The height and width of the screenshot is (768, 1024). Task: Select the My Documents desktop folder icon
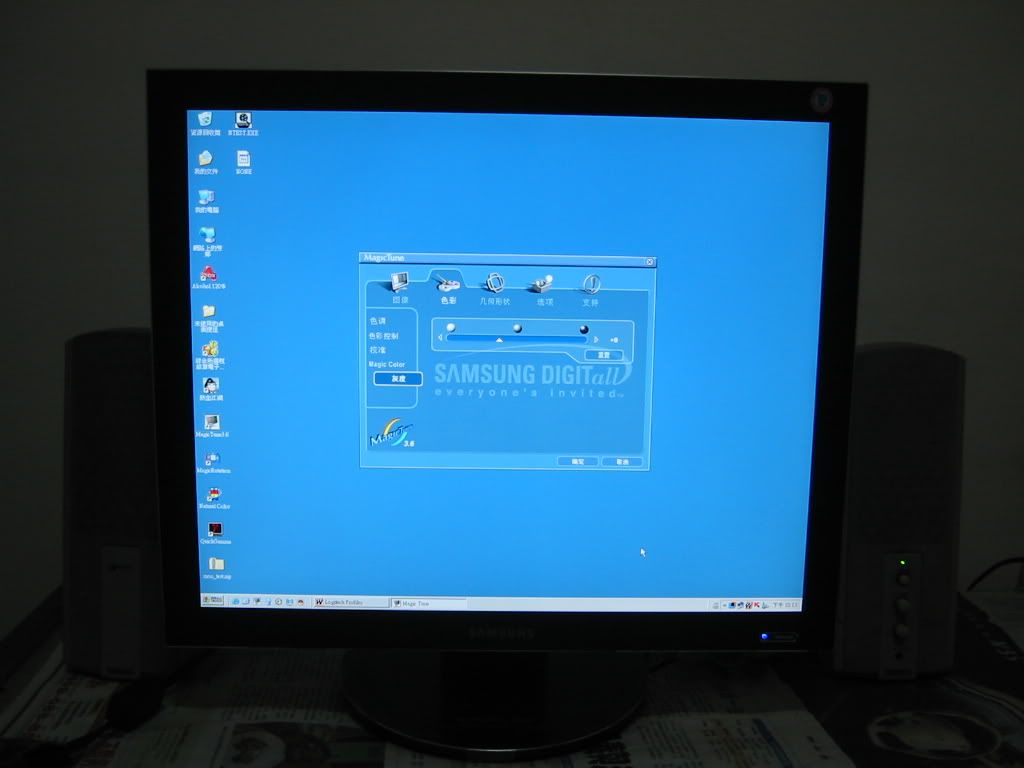tap(206, 162)
